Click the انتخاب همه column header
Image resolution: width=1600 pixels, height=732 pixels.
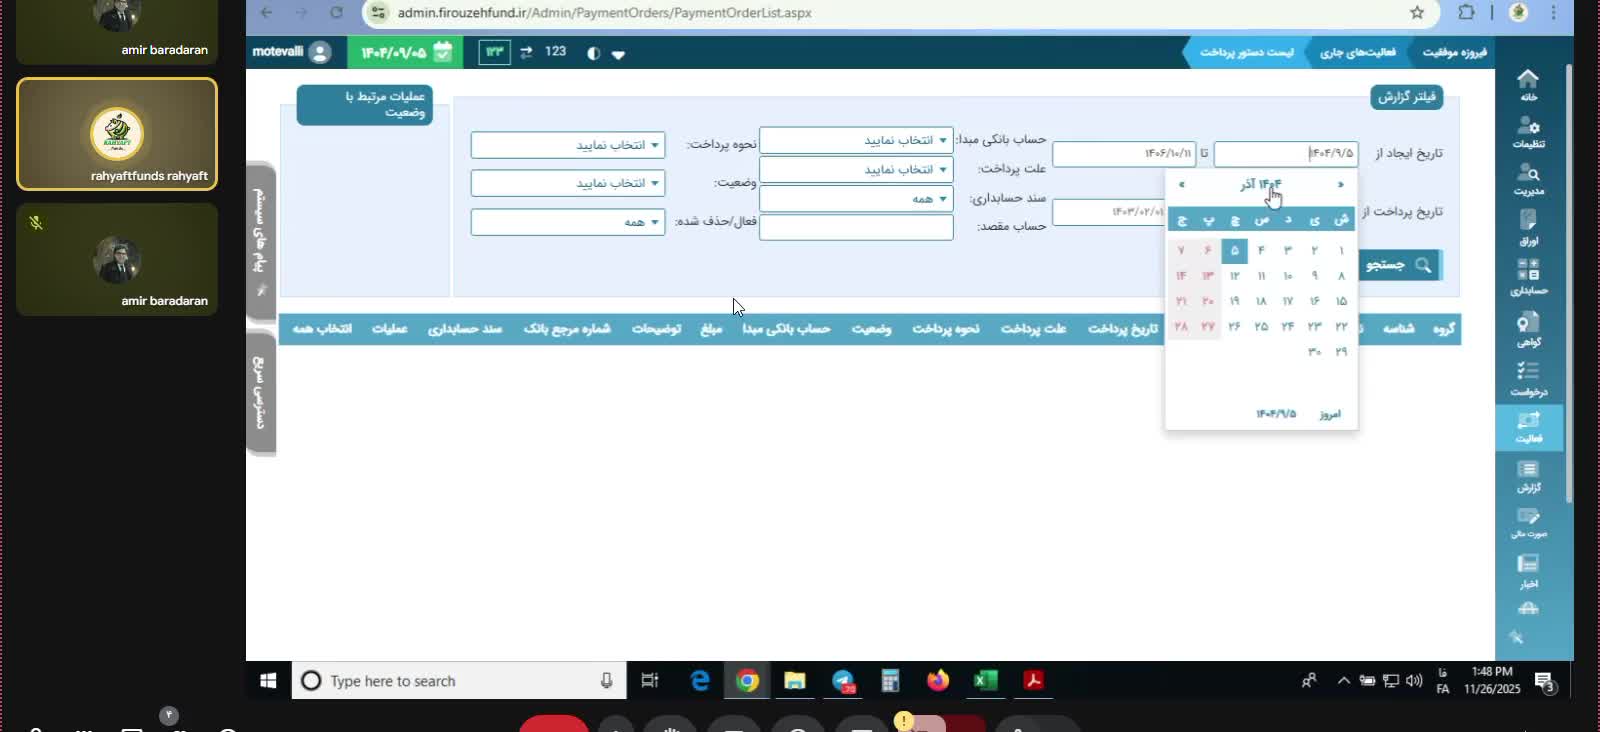click(322, 329)
